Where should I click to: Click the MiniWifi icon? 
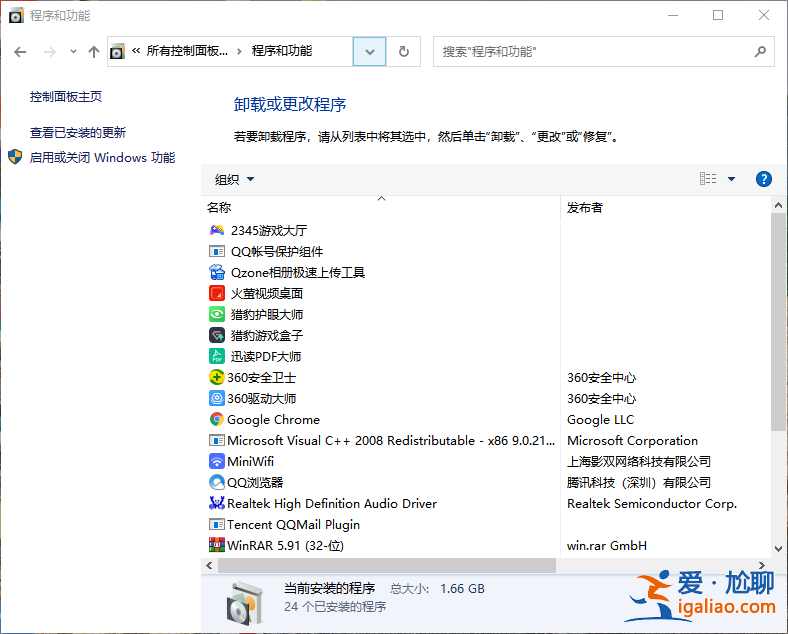[217, 461]
